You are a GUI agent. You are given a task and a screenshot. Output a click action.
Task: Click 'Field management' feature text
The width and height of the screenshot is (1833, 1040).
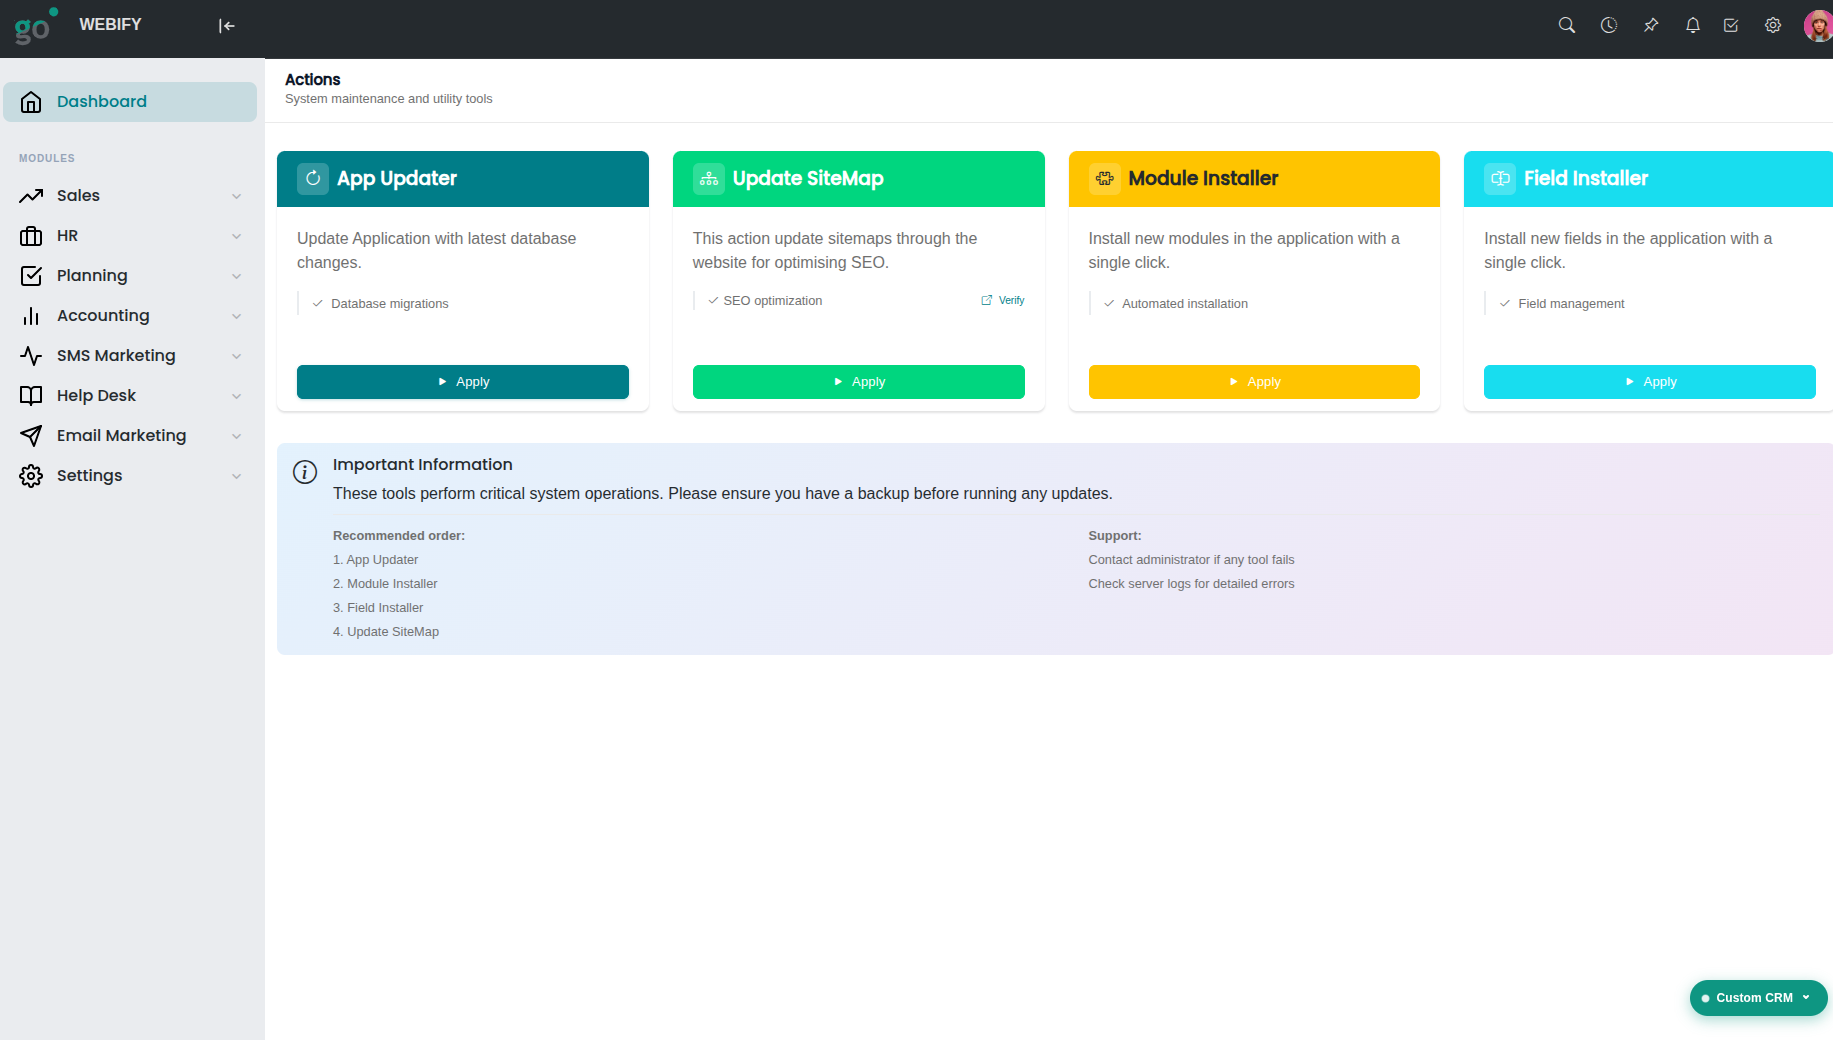pos(1571,304)
